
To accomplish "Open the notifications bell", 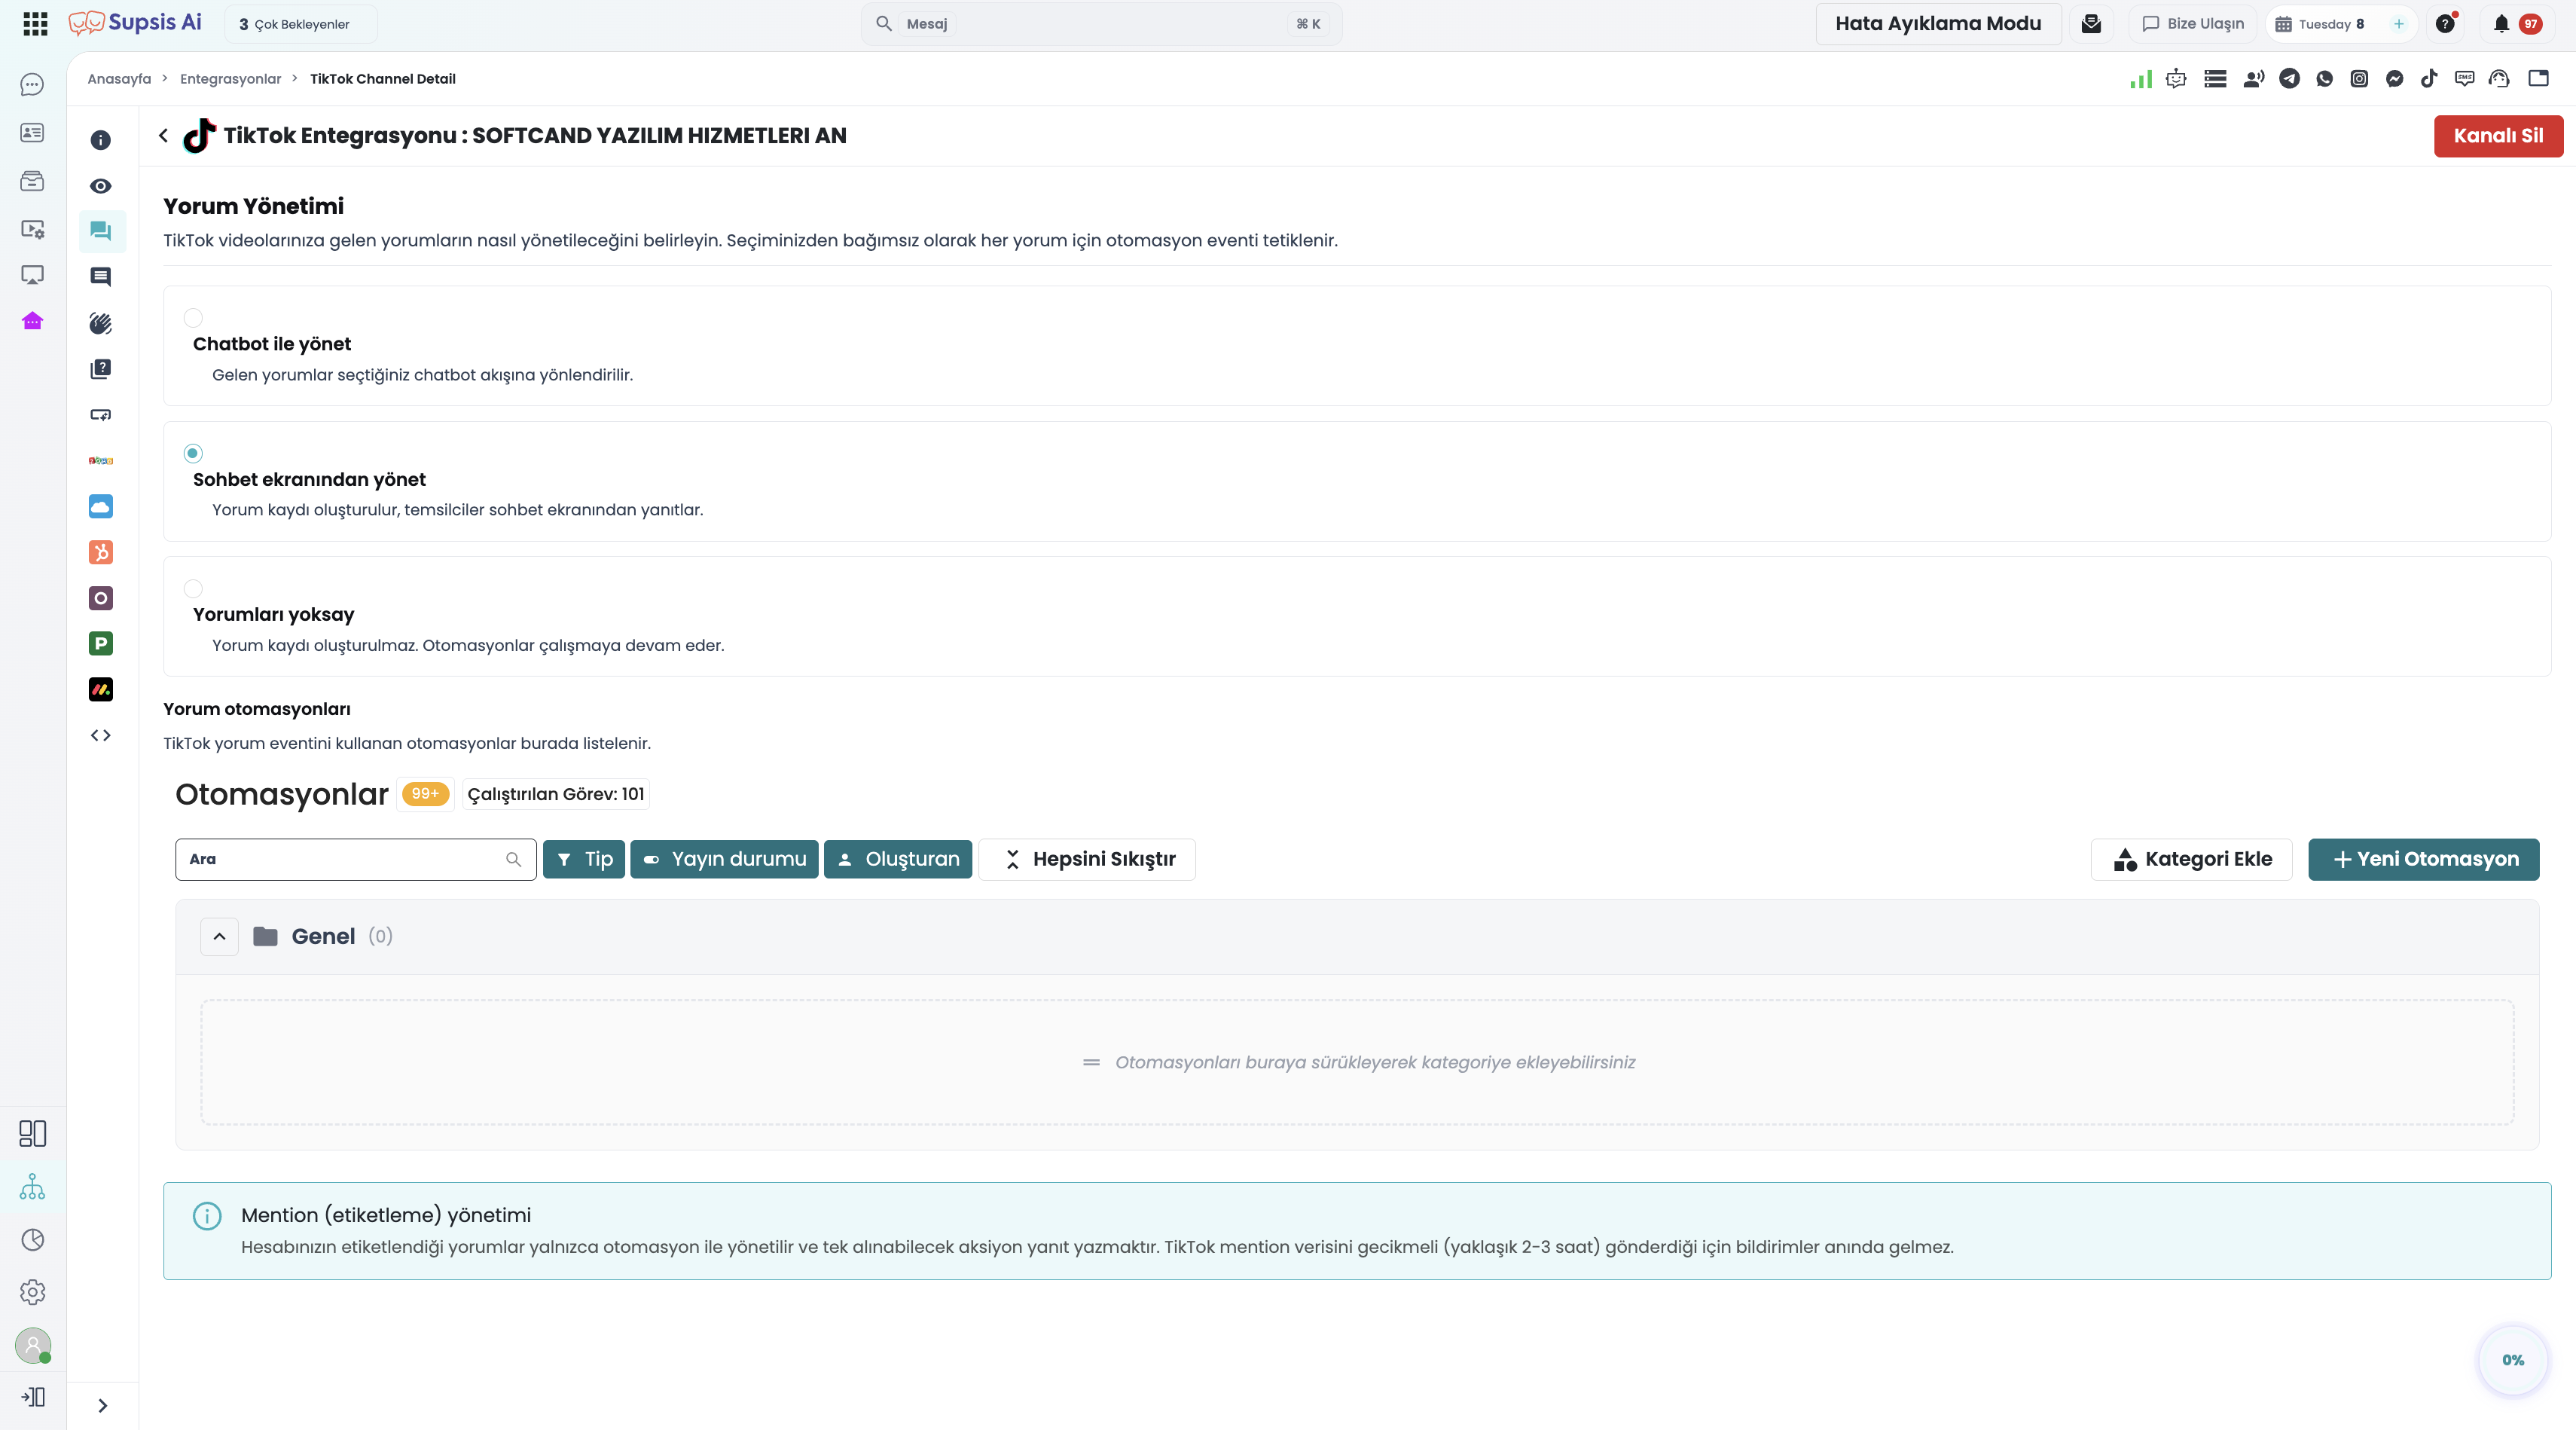I will tap(2501, 23).
